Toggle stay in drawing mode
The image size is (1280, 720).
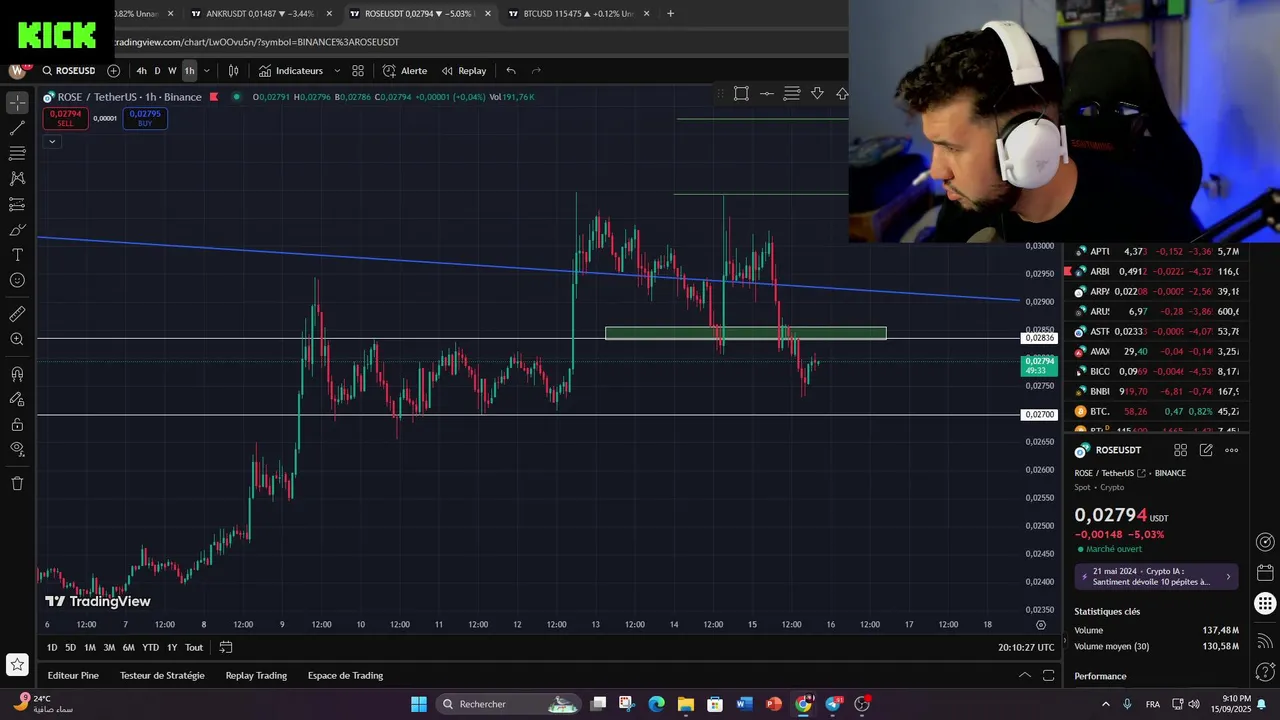[17, 399]
